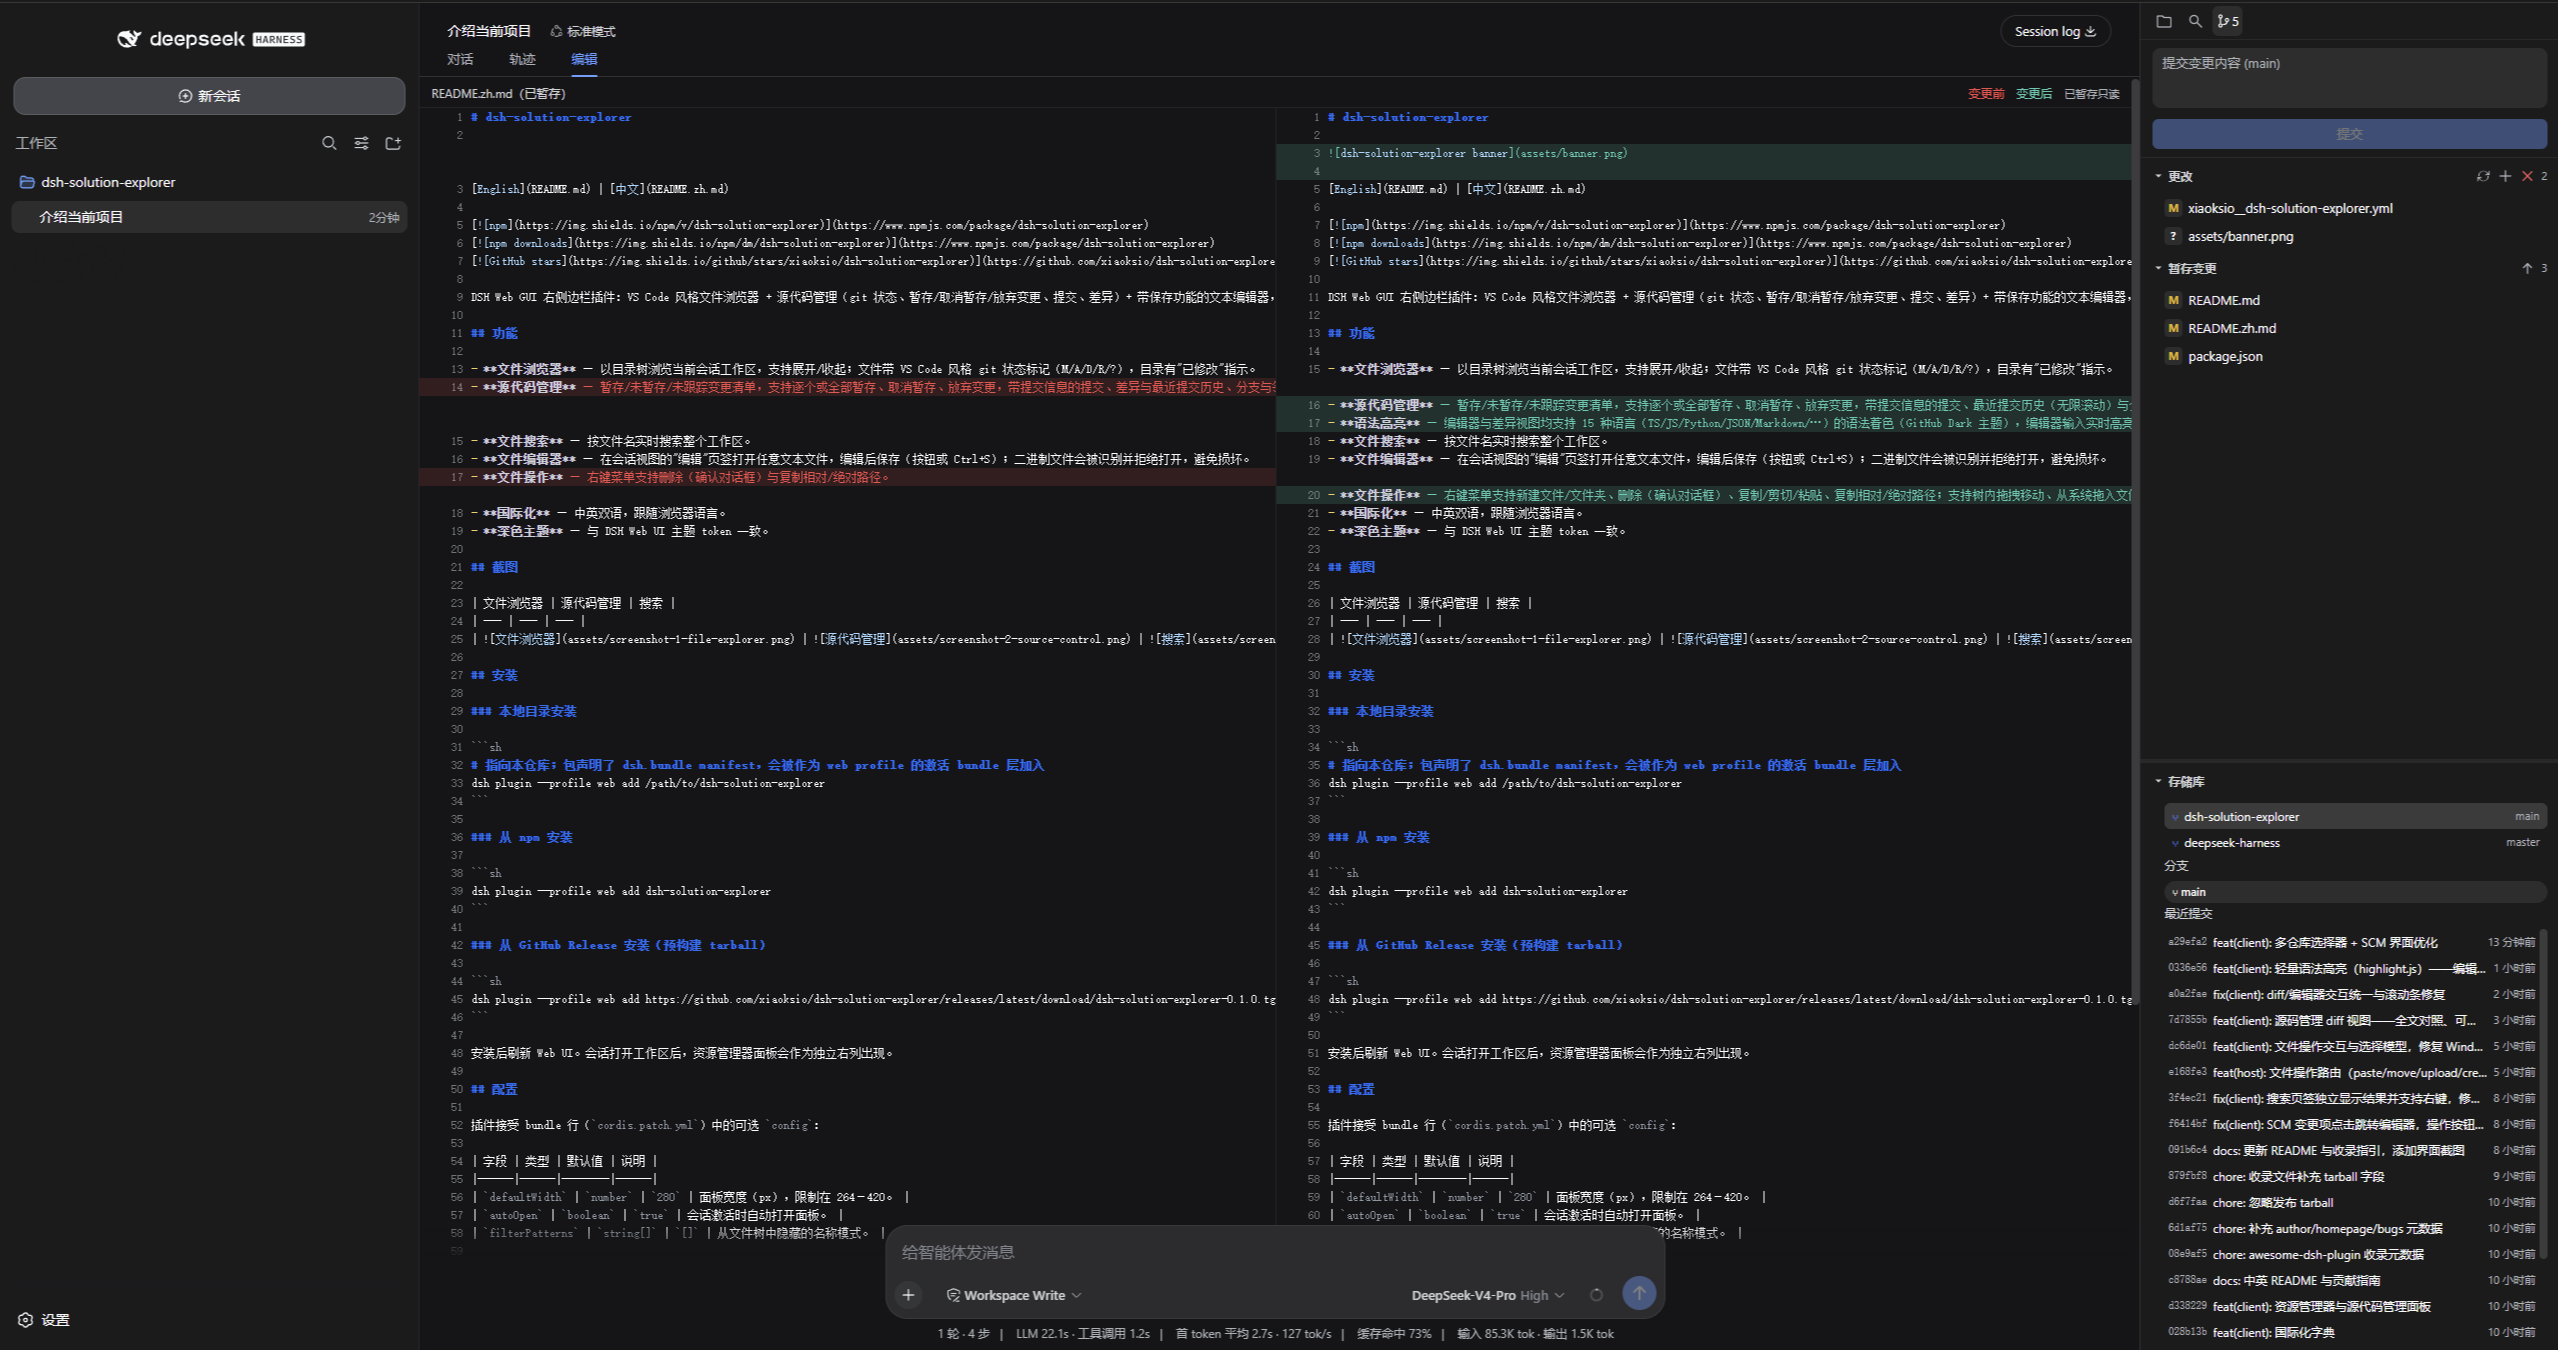Stage all changes with plus icon
2558x1350 pixels.
click(2505, 176)
